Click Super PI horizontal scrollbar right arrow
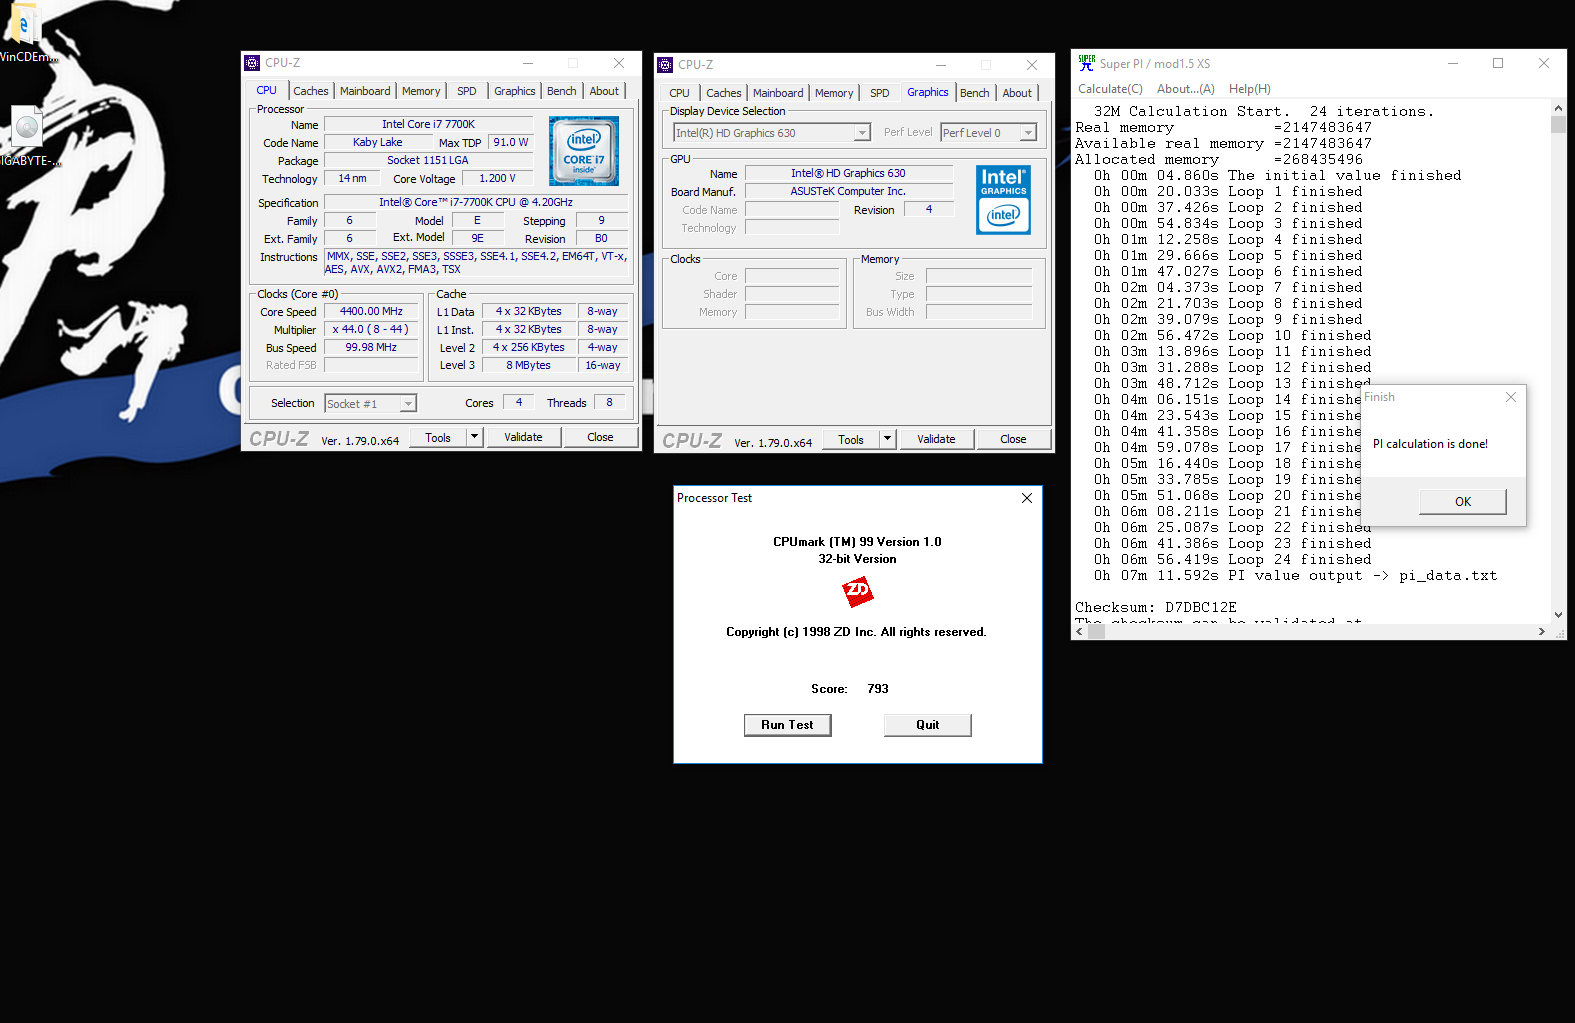 [1541, 632]
